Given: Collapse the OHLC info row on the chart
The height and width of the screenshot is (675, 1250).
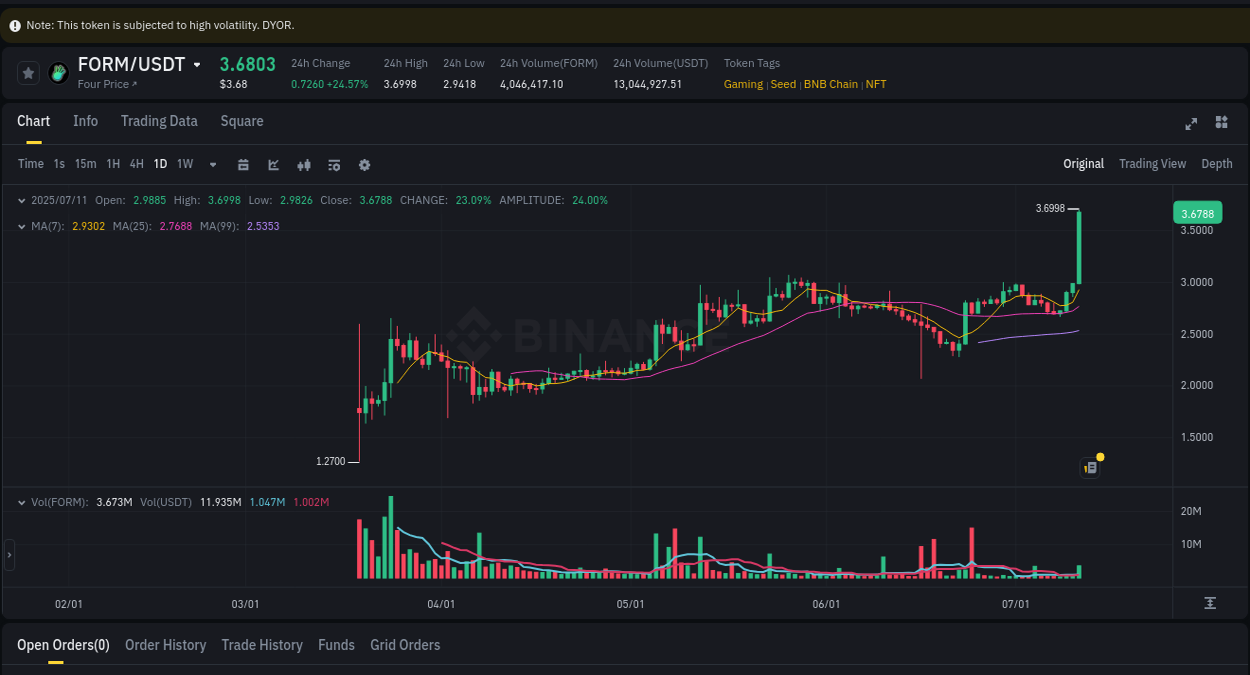Looking at the screenshot, I should pyautogui.click(x=22, y=200).
